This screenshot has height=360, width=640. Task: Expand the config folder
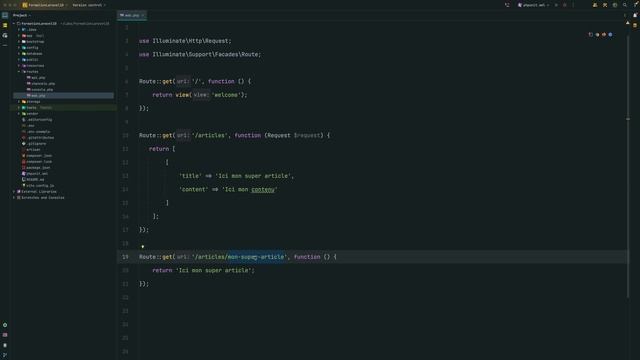point(19,48)
